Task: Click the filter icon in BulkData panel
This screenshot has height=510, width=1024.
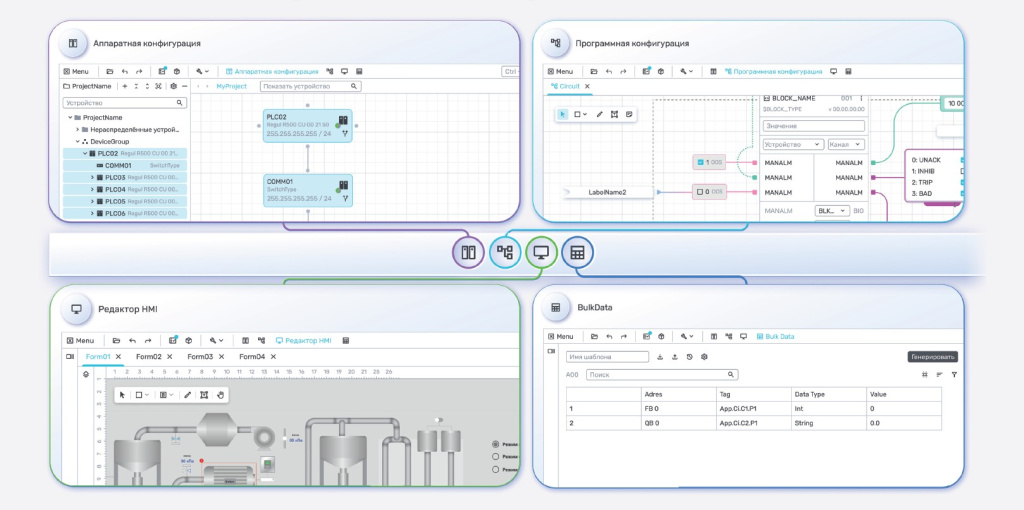Action: pyautogui.click(x=954, y=374)
